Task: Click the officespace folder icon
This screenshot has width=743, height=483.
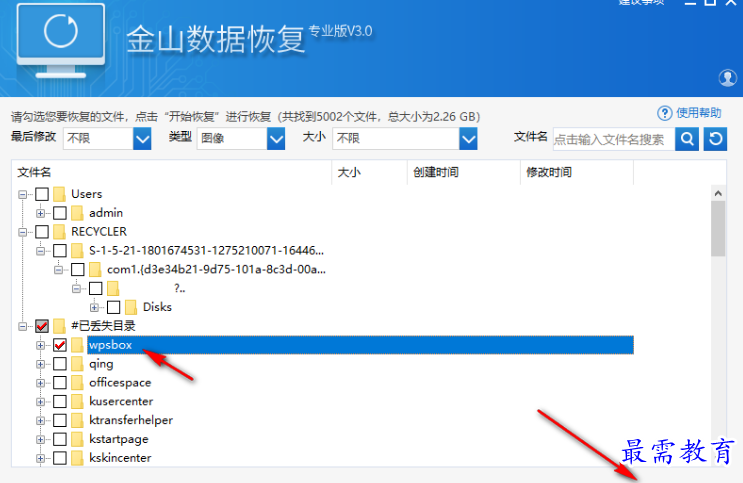Action: tap(77, 383)
